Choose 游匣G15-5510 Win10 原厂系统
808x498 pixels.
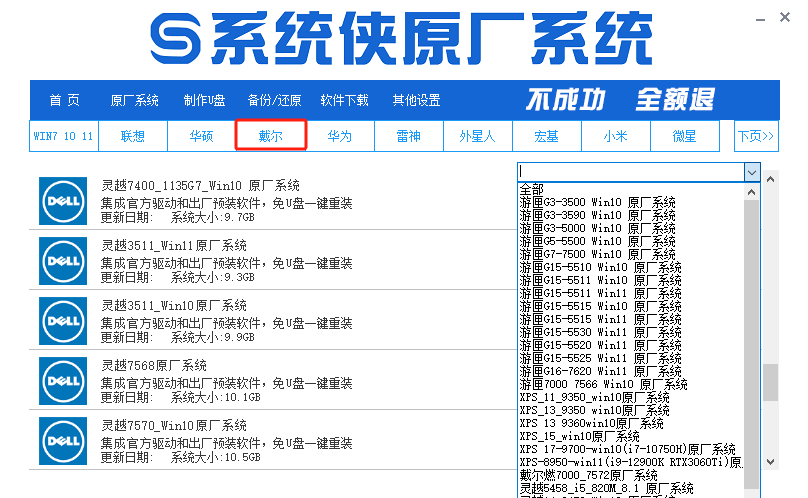(x=631, y=267)
